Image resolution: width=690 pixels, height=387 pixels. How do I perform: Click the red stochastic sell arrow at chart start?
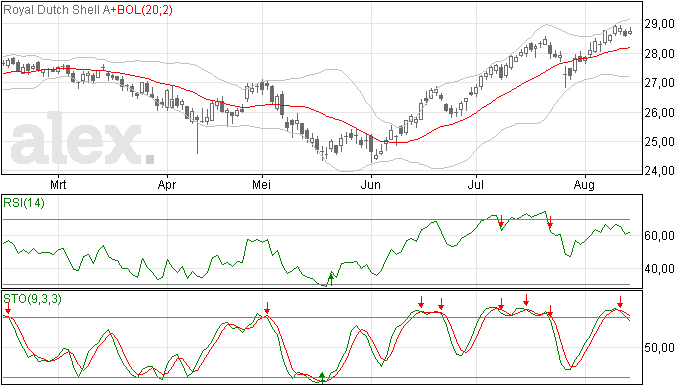click(x=8, y=308)
